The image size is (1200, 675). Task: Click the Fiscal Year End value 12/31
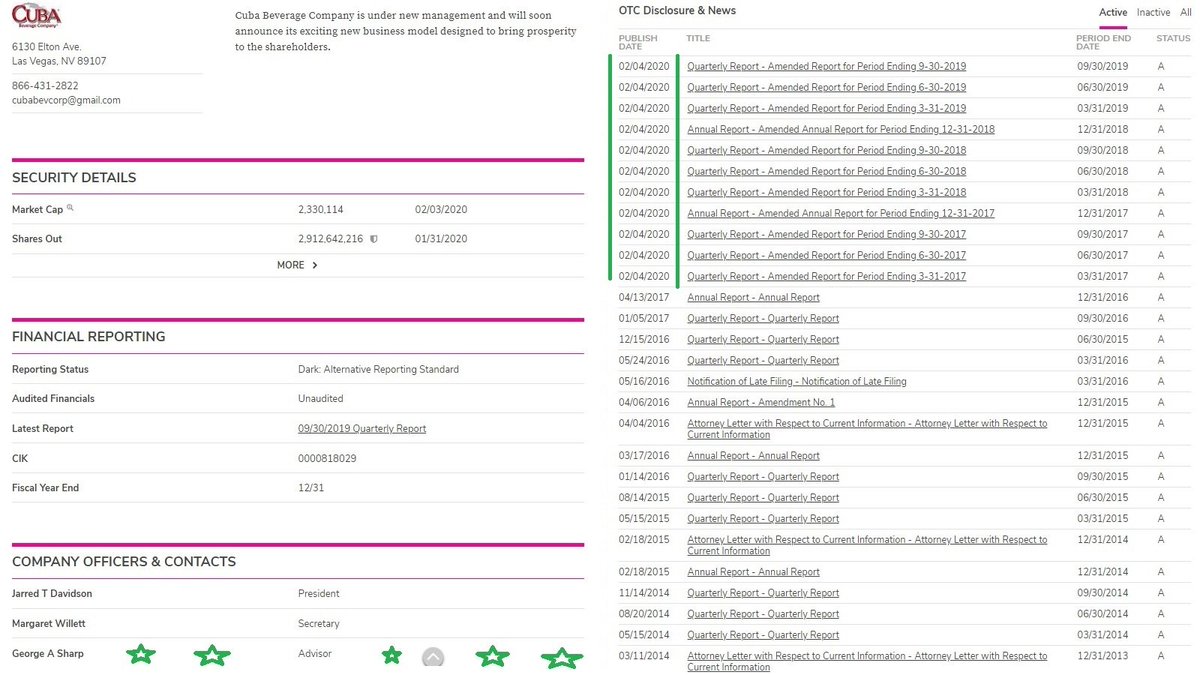[x=310, y=488]
